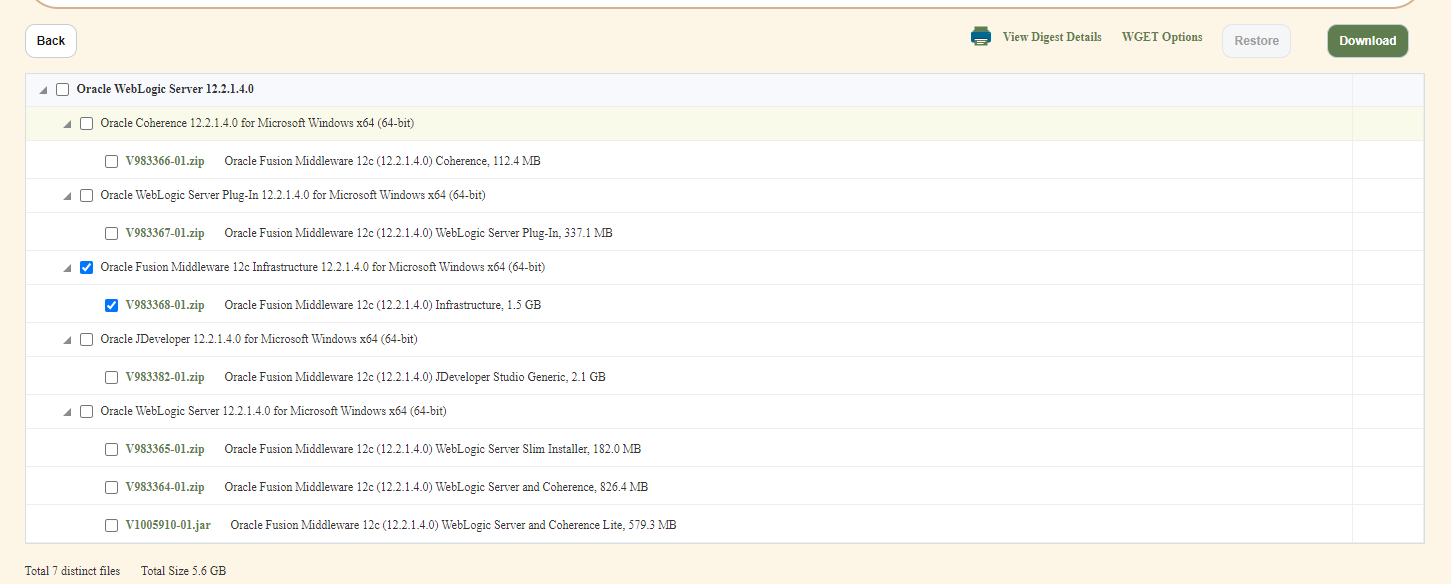The height and width of the screenshot is (584, 1451).
Task: Go Back to previous page
Action: click(51, 41)
